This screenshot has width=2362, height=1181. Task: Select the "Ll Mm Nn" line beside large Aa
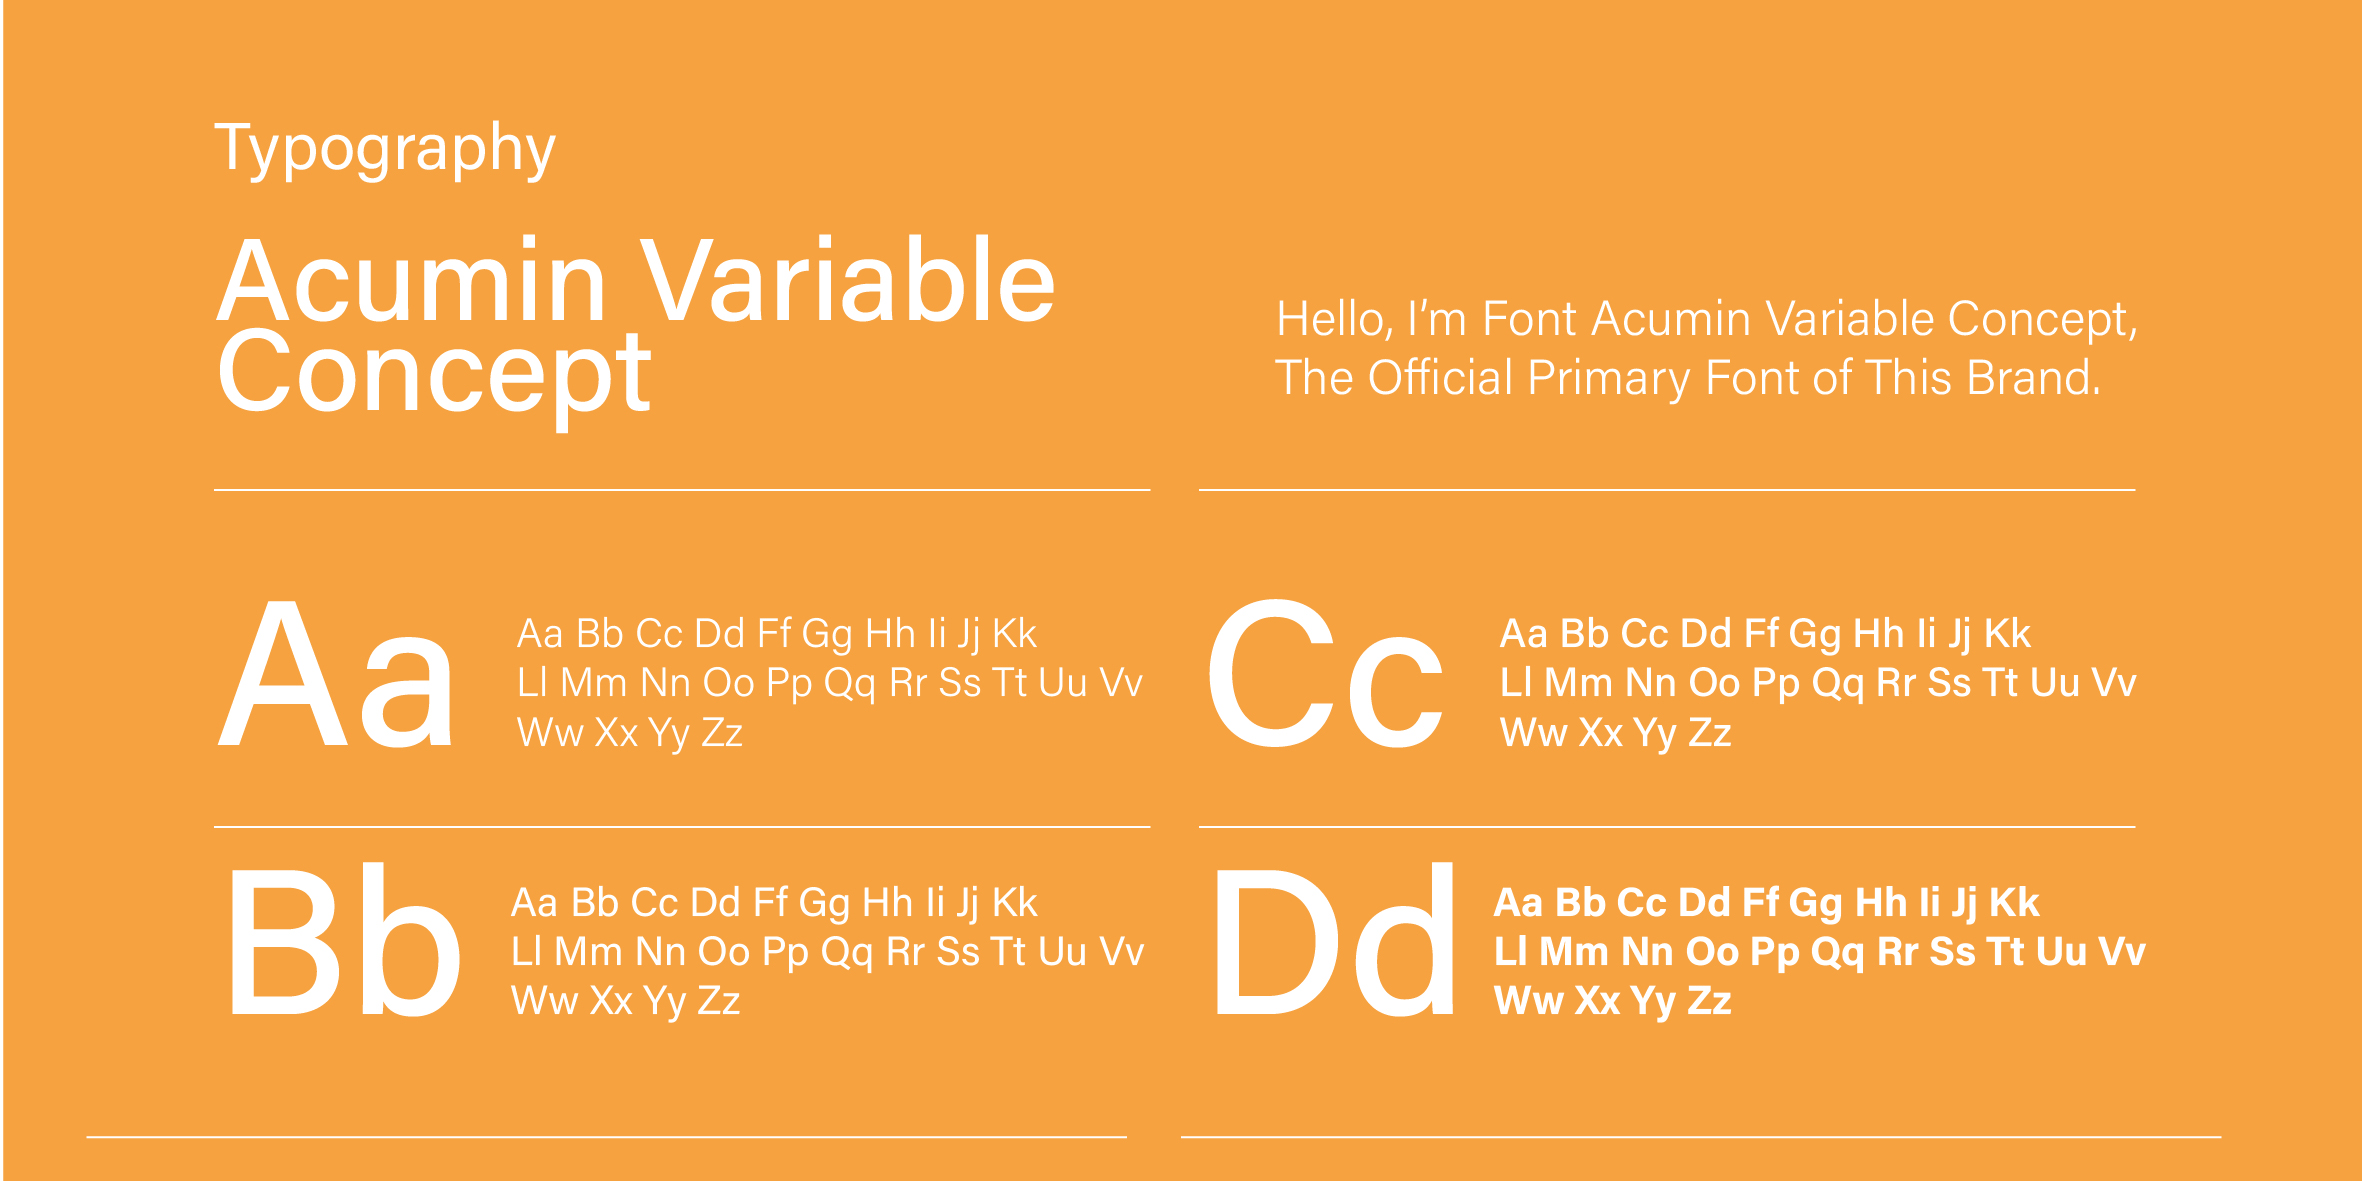pyautogui.click(x=829, y=684)
